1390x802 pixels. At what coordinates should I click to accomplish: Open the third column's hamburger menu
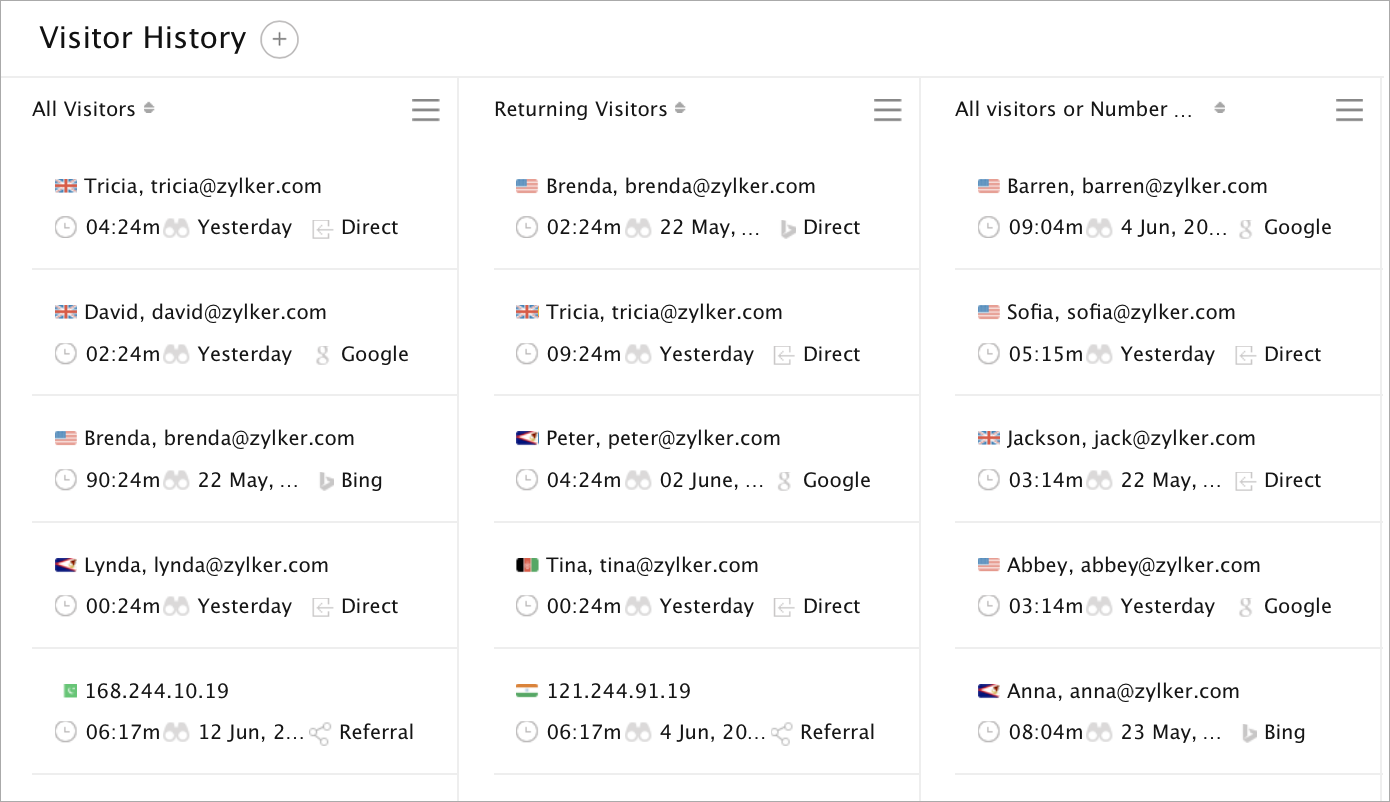[x=1349, y=110]
